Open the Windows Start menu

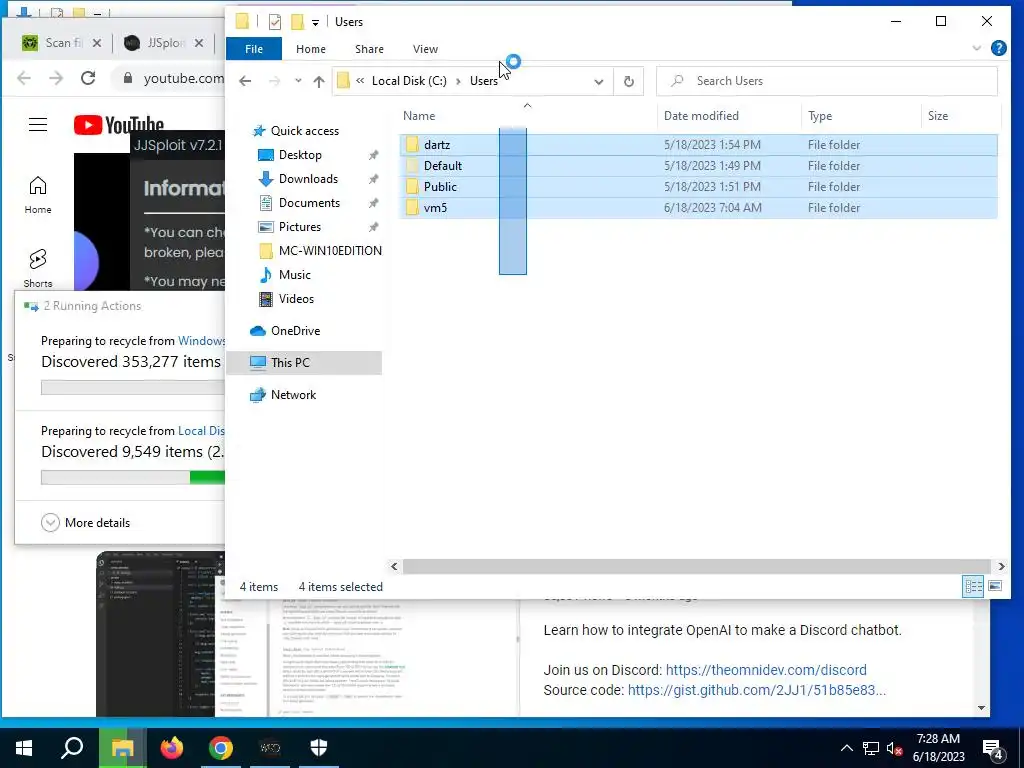point(24,748)
